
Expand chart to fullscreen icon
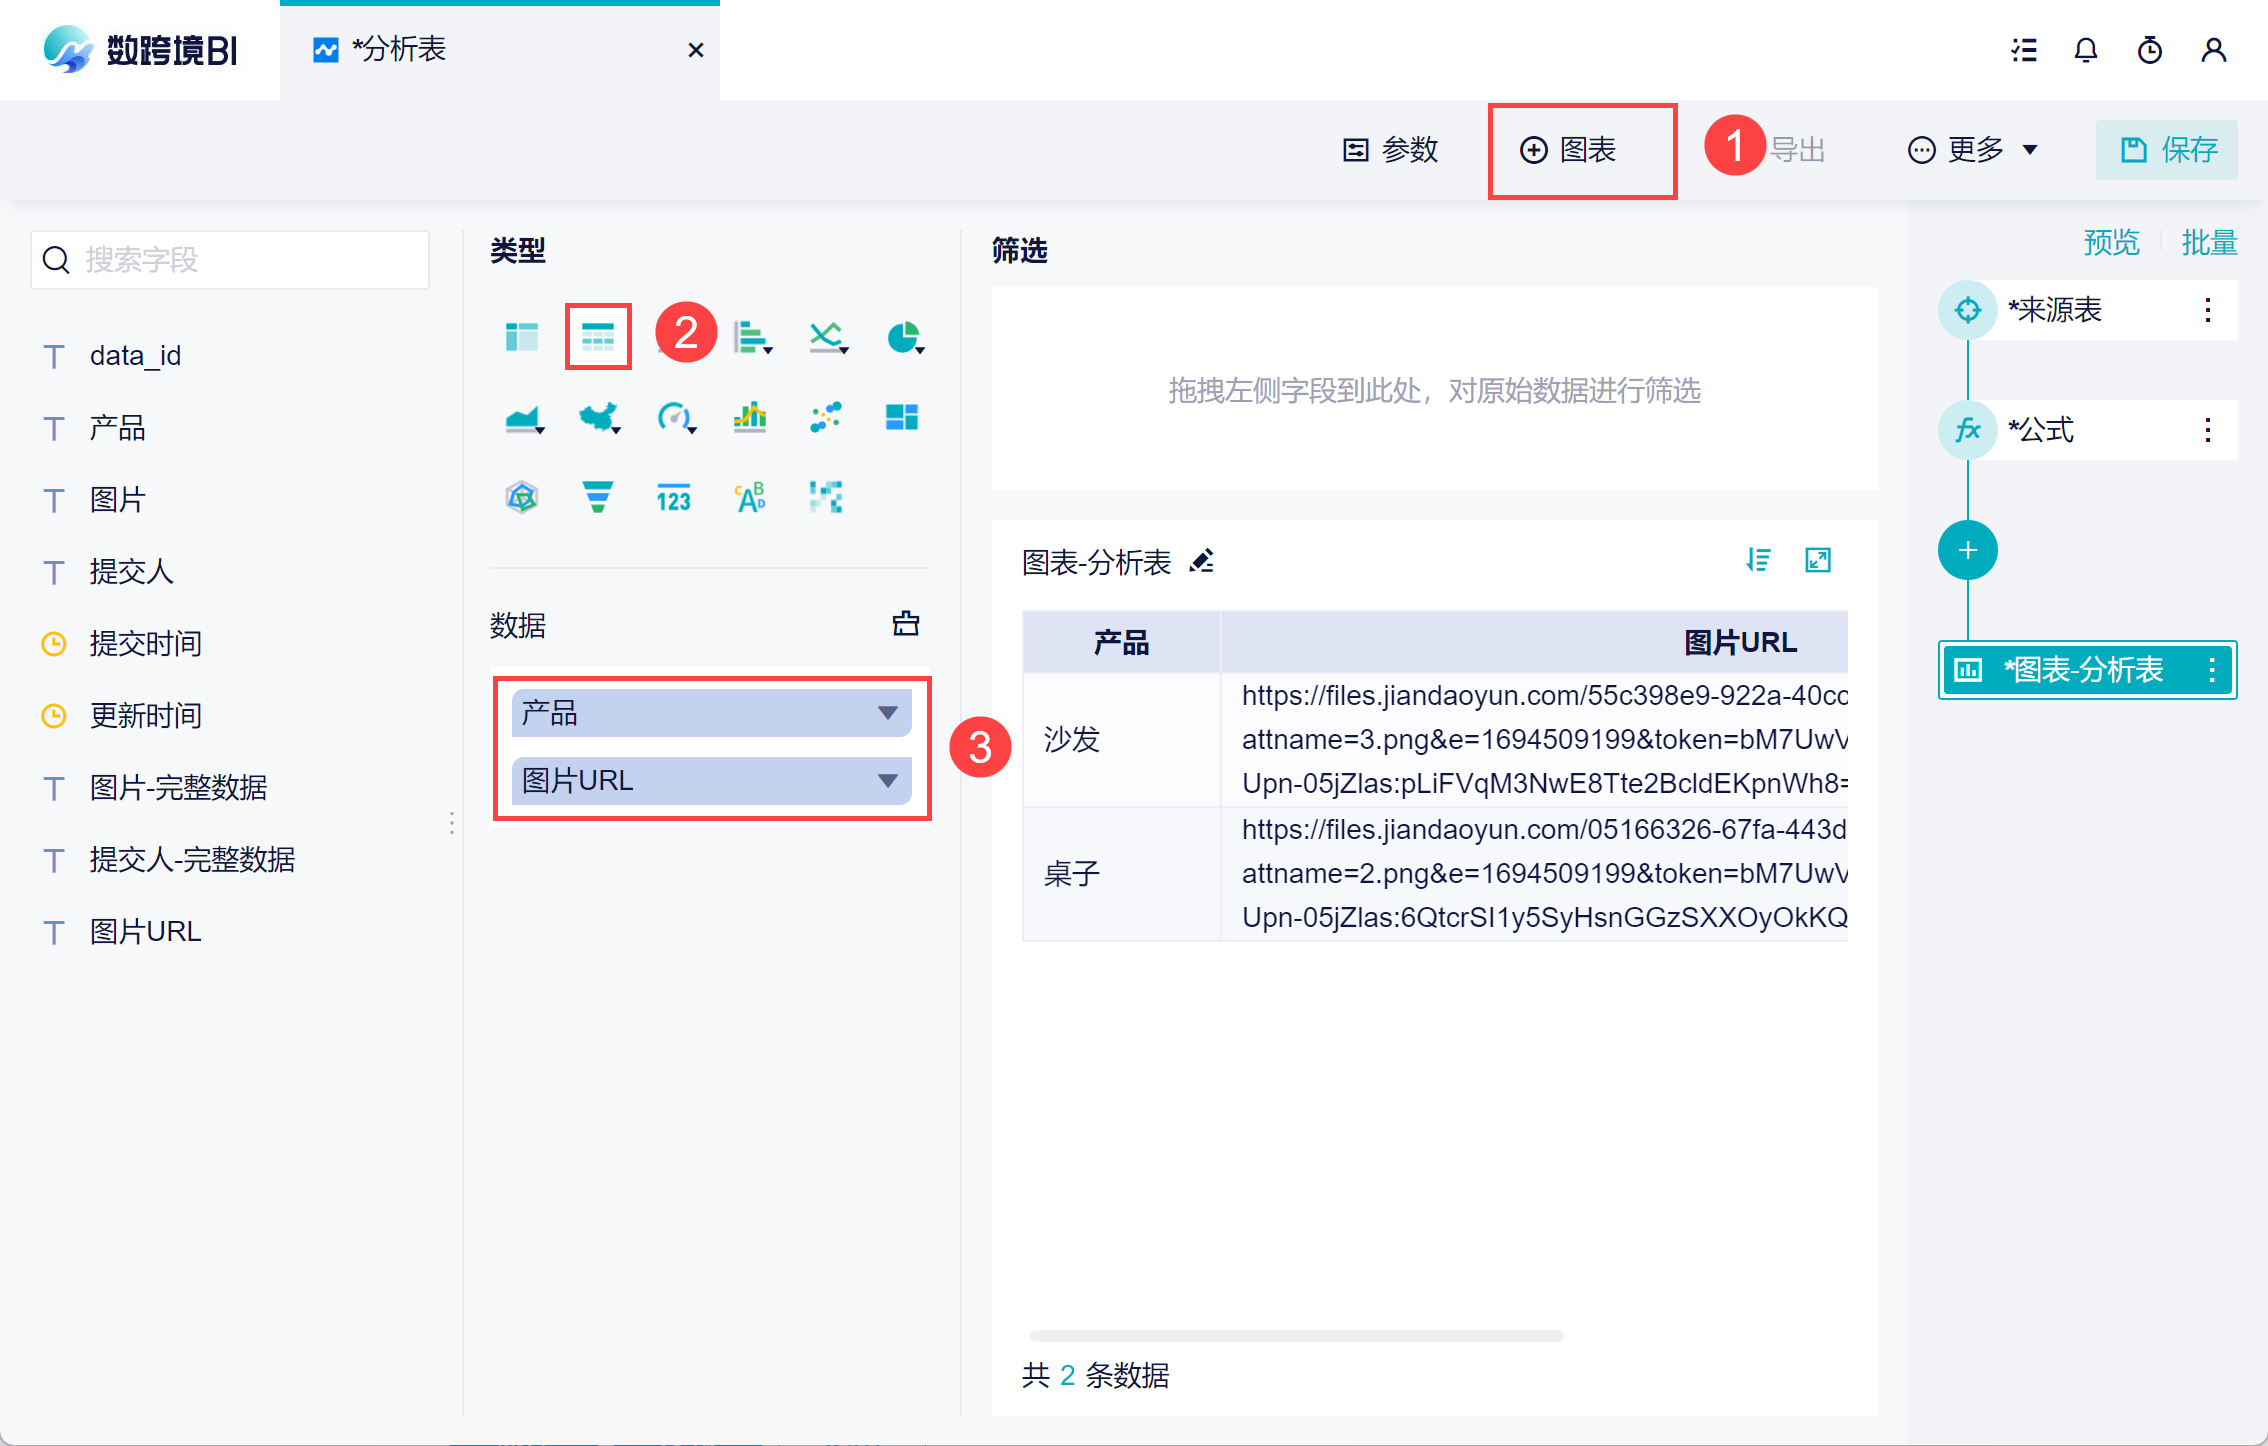(1817, 560)
